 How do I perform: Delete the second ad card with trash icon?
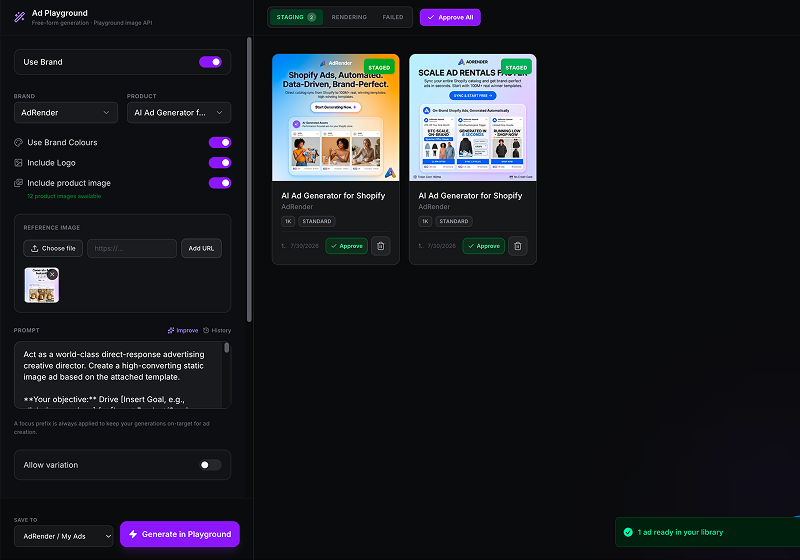tap(518, 246)
